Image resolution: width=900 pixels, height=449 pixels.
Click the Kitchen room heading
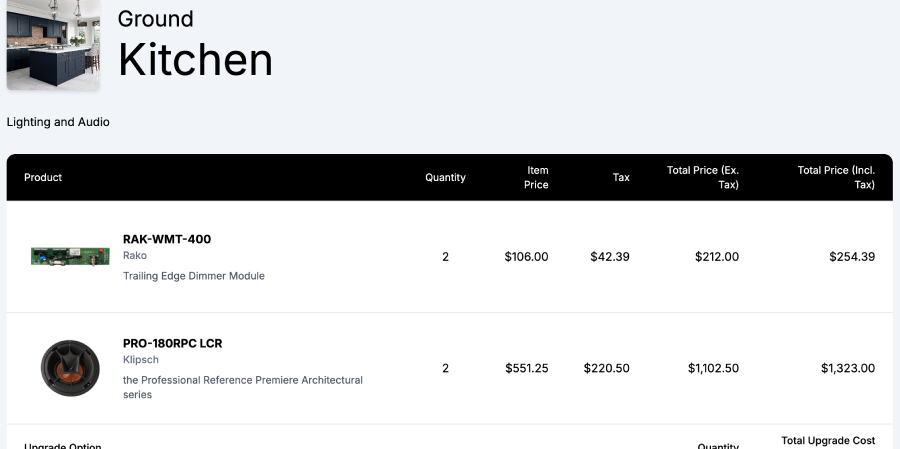pyautogui.click(x=195, y=60)
